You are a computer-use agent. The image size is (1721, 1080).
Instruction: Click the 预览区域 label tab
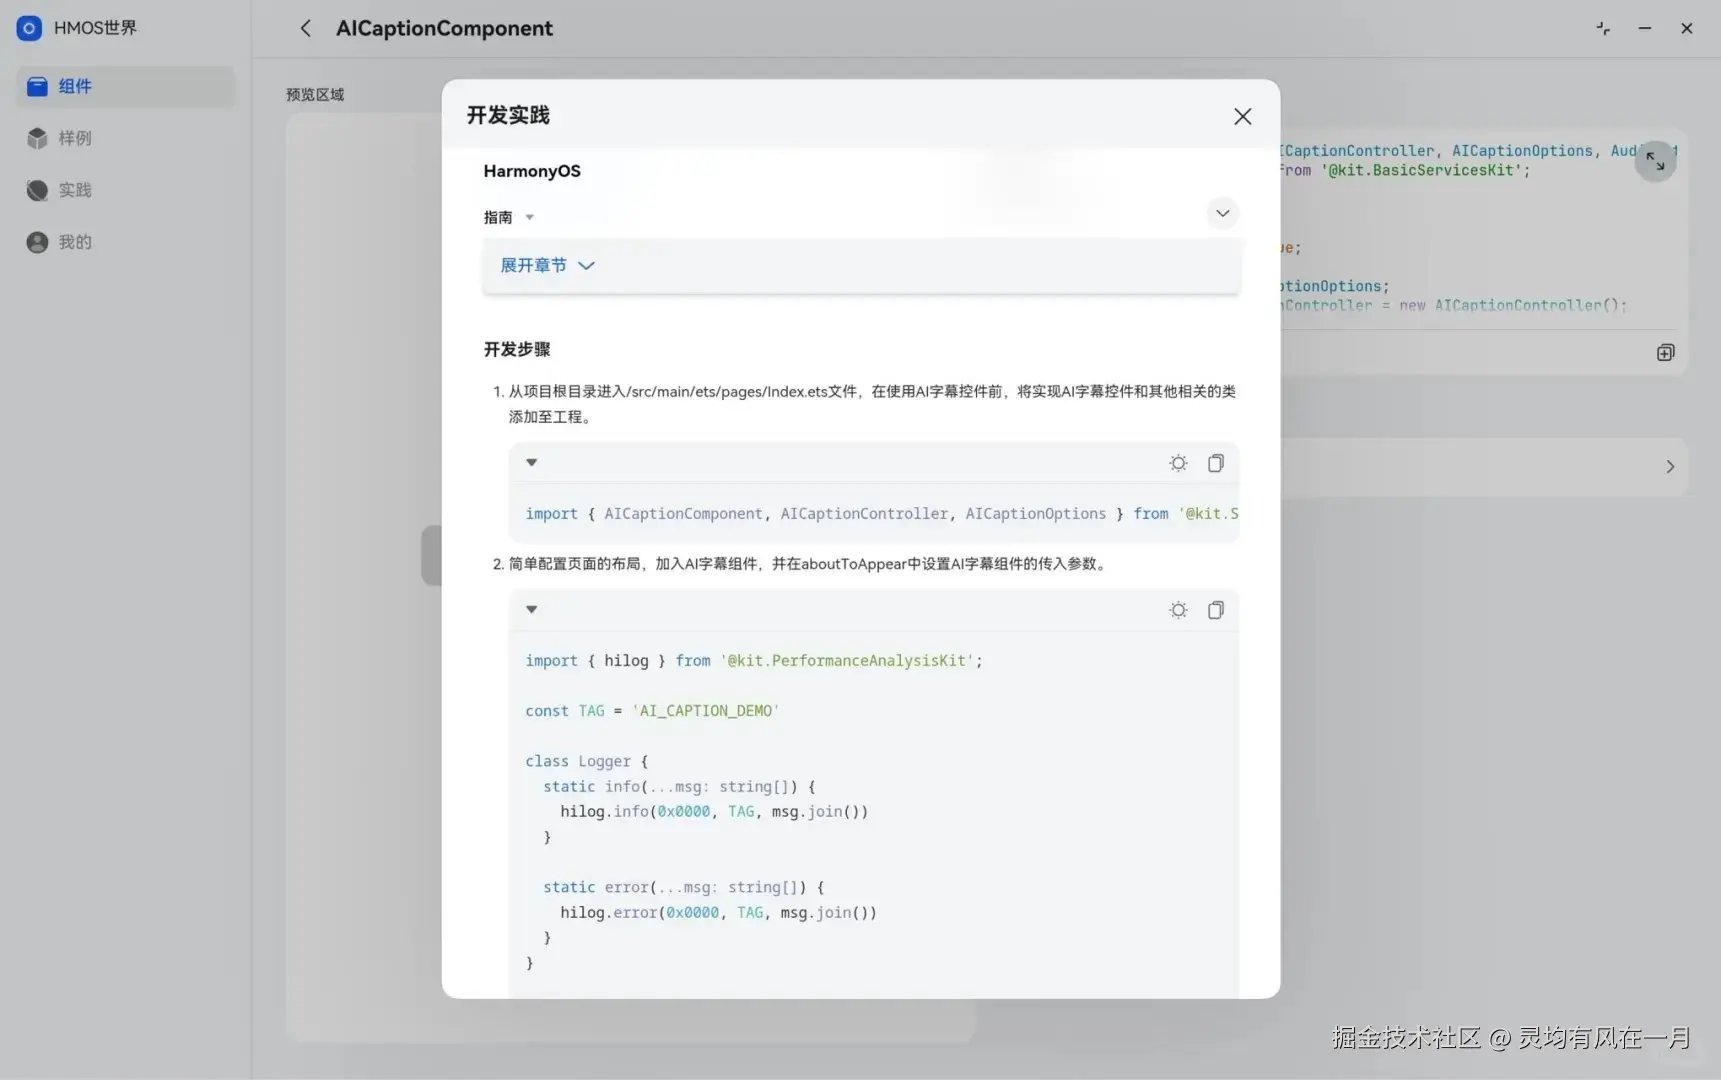click(315, 94)
